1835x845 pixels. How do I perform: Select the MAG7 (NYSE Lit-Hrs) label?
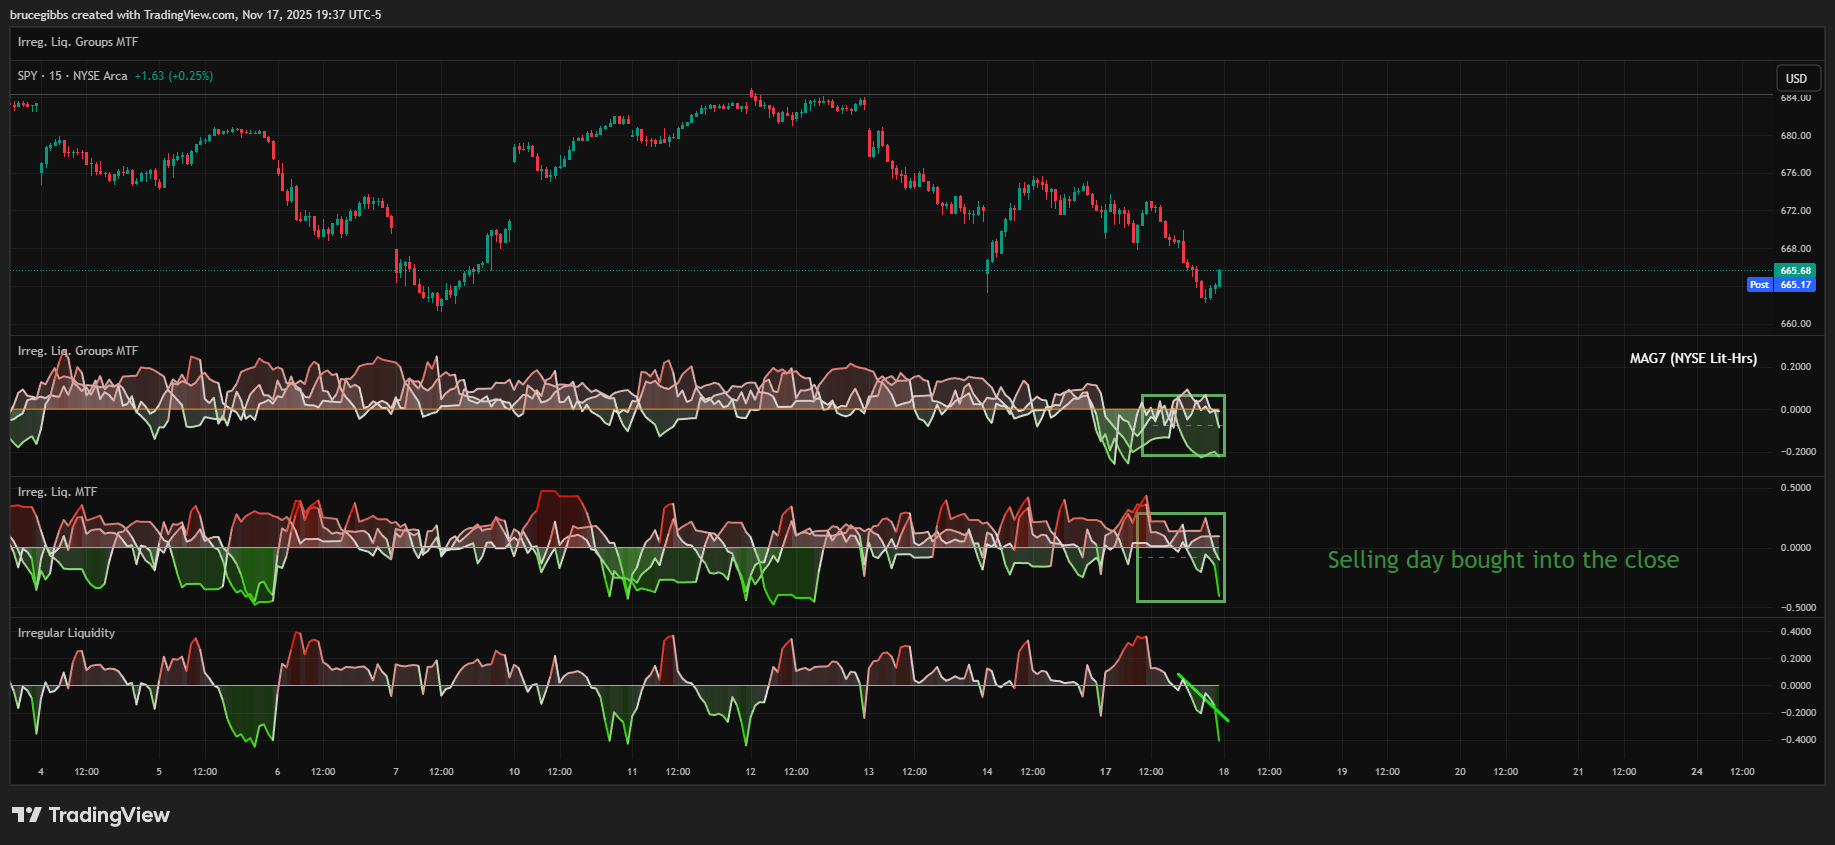pos(1693,358)
